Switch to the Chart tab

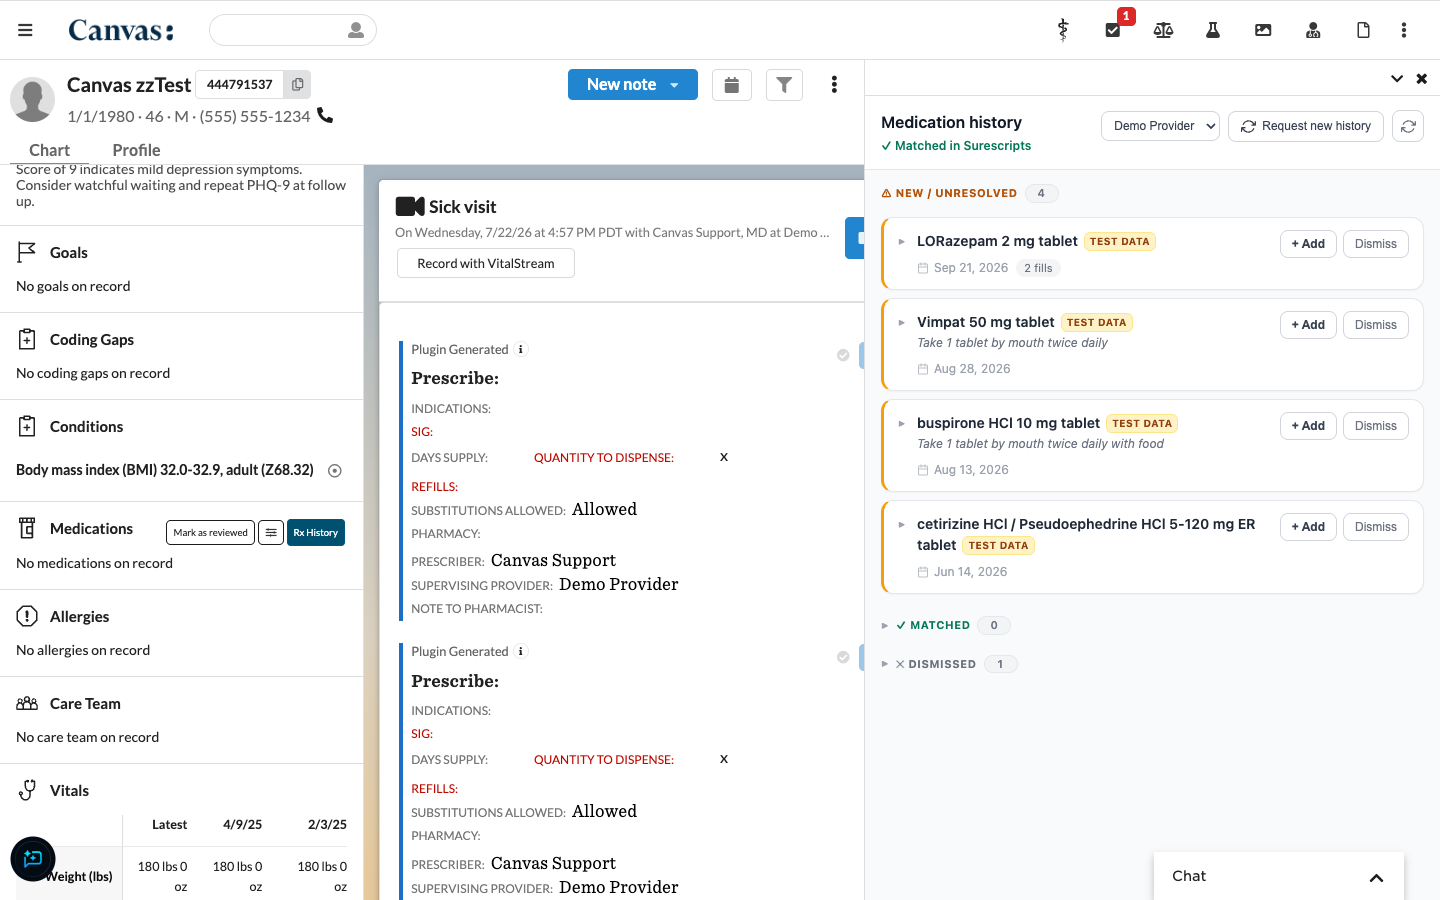(49, 150)
